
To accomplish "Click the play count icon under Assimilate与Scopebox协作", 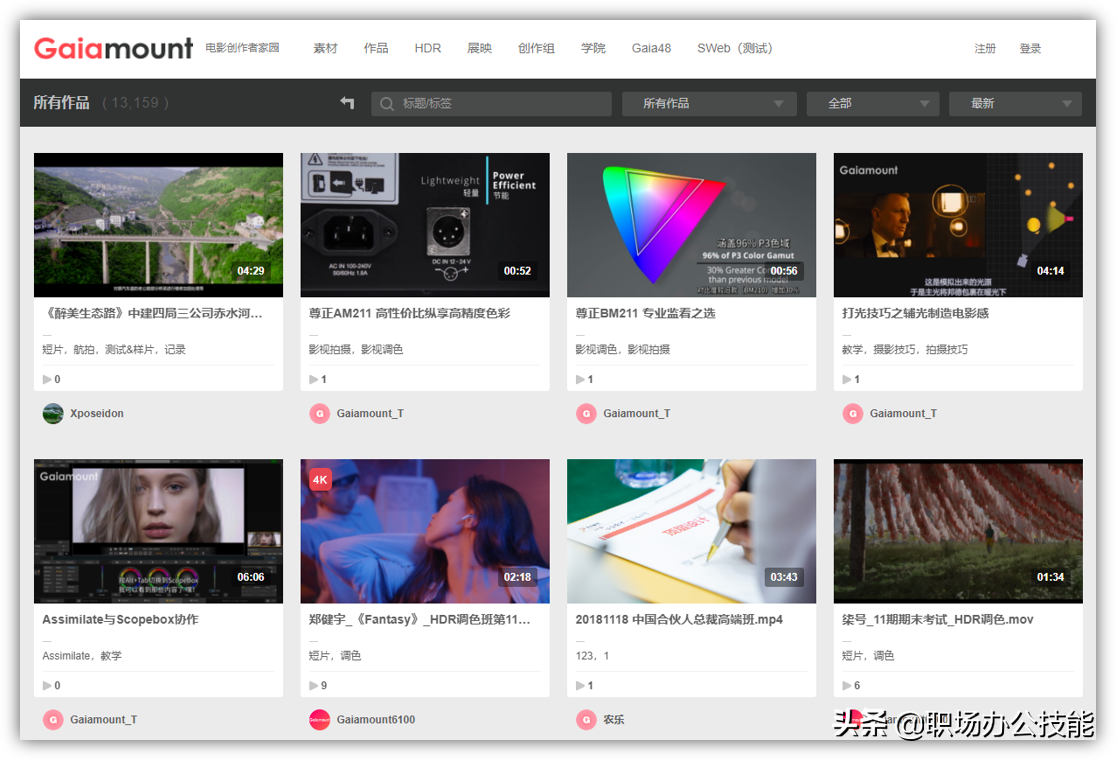I will tap(44, 685).
